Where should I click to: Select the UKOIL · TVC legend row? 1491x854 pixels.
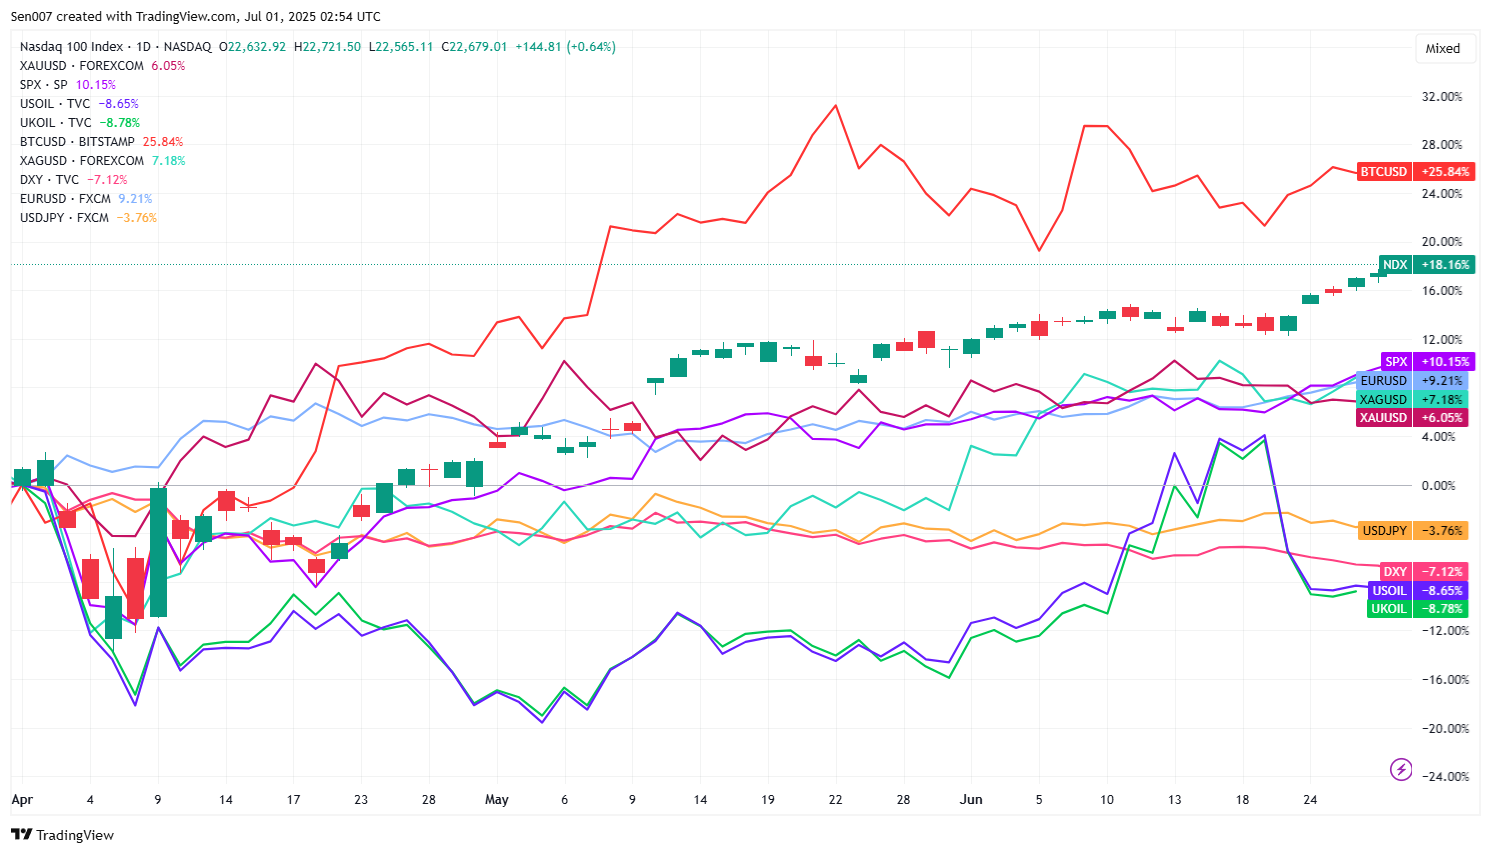(x=80, y=123)
